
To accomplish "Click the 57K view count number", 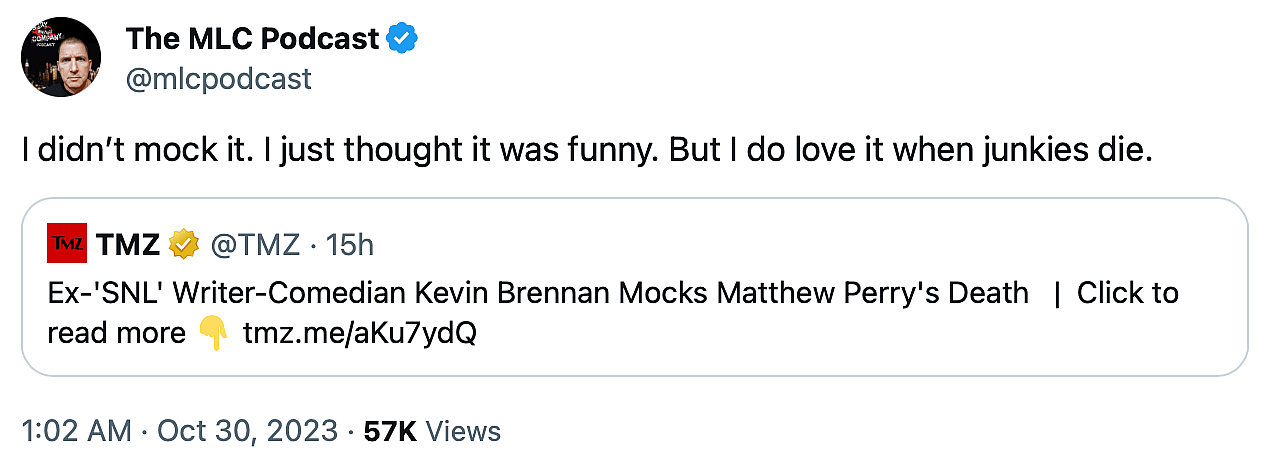I will (390, 431).
